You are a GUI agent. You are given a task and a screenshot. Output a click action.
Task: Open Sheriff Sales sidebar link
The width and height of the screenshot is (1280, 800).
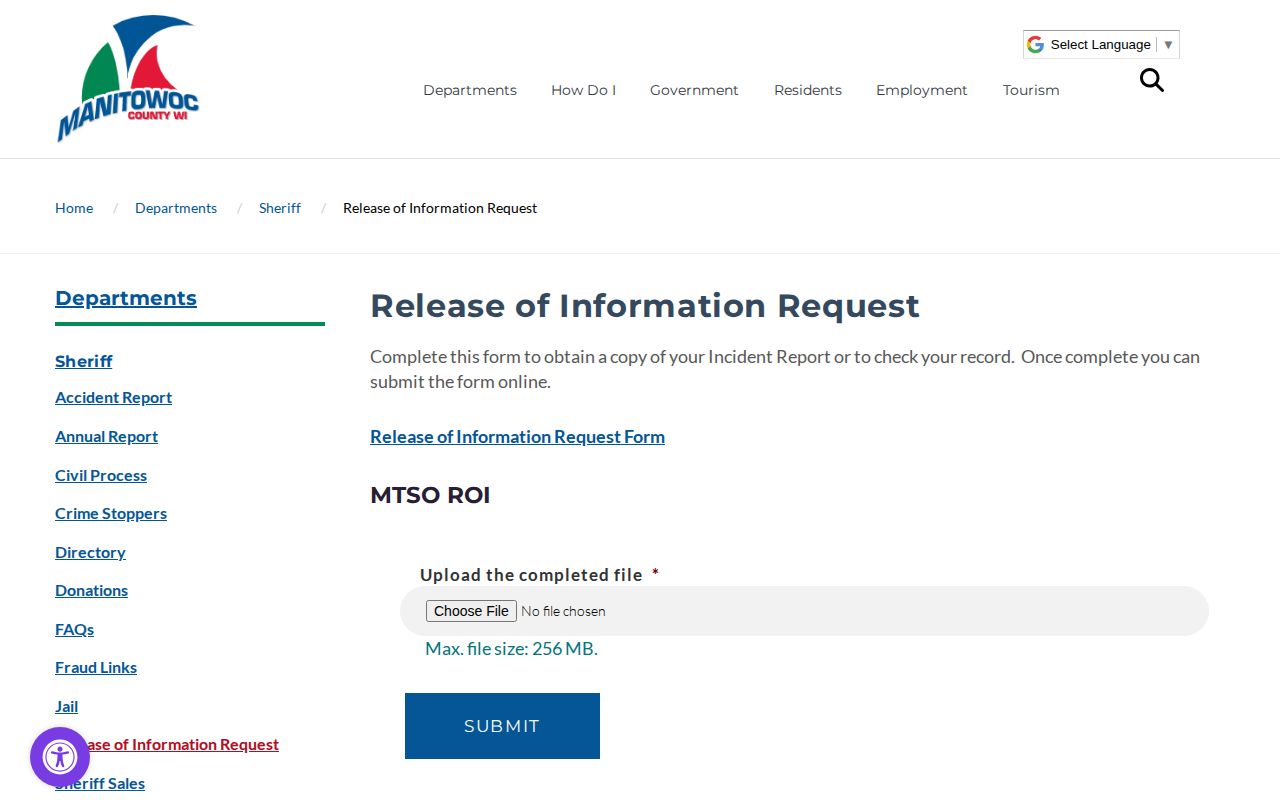tap(100, 783)
